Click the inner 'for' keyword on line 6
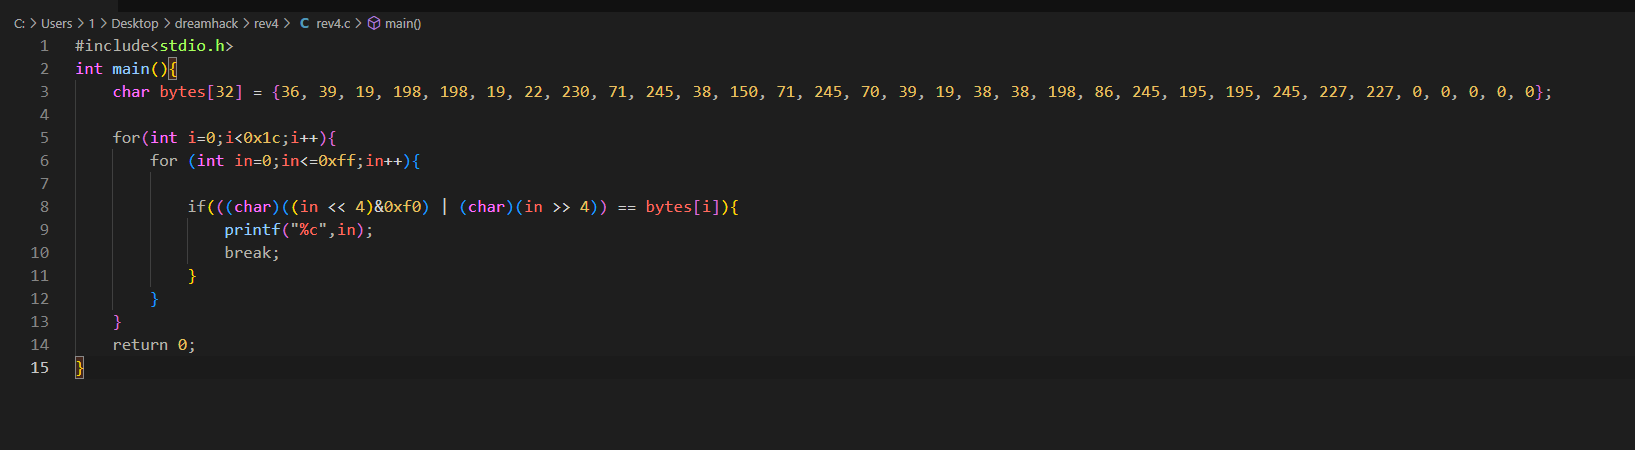 (x=164, y=161)
